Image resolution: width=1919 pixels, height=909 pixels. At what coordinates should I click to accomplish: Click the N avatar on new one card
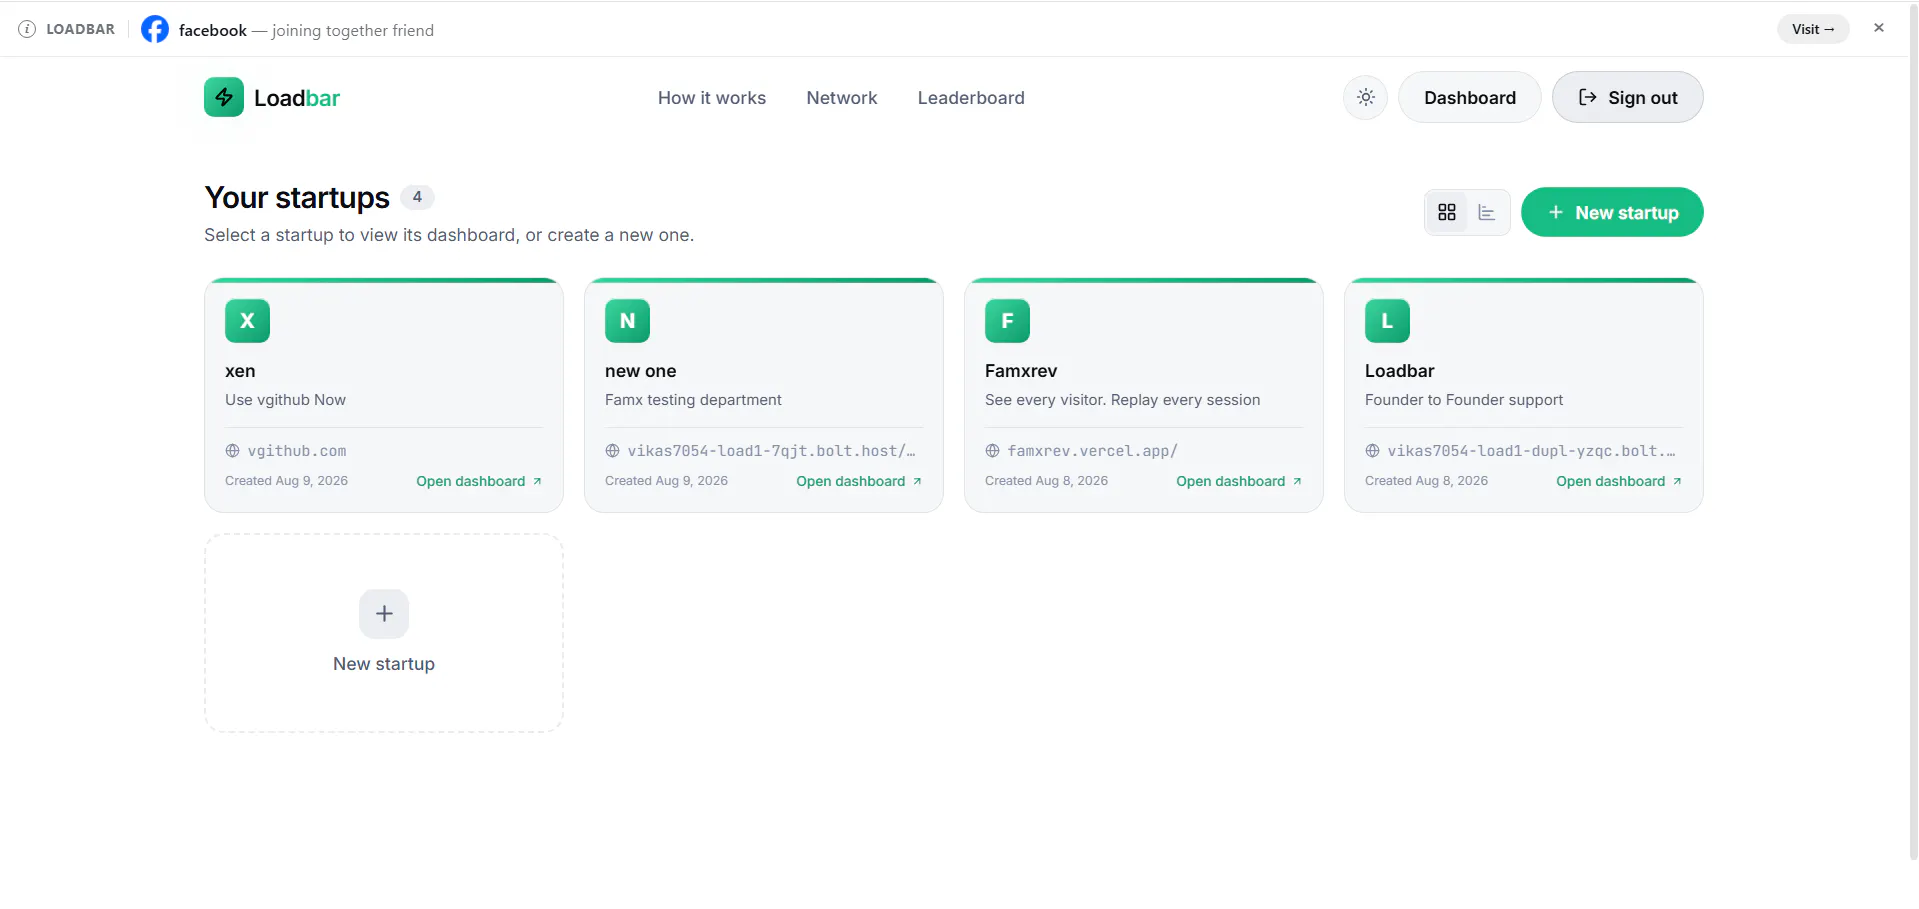point(627,321)
